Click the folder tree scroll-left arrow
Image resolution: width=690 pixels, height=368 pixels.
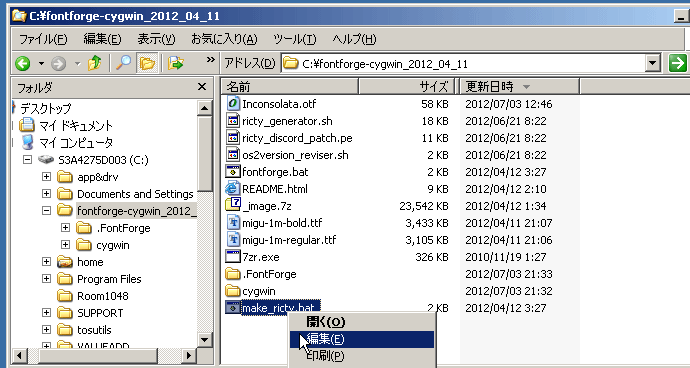(19, 355)
